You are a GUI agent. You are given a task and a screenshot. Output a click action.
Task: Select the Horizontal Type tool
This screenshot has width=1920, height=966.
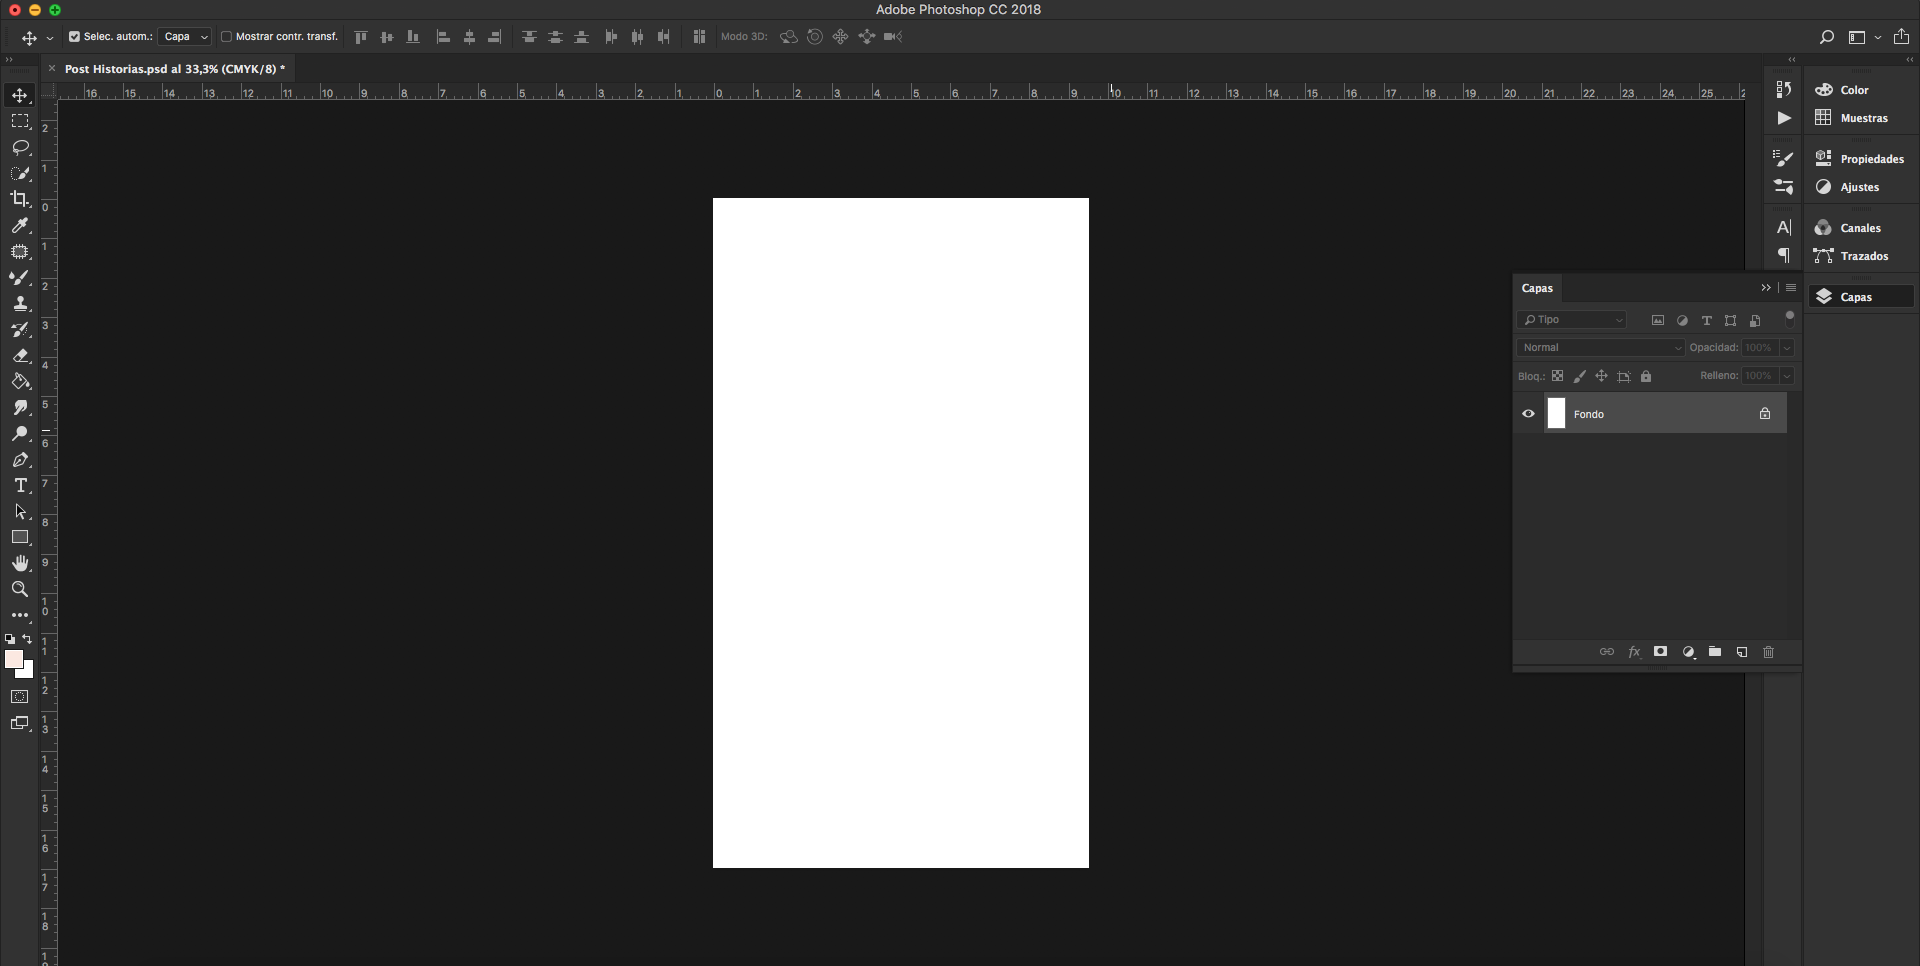point(20,486)
